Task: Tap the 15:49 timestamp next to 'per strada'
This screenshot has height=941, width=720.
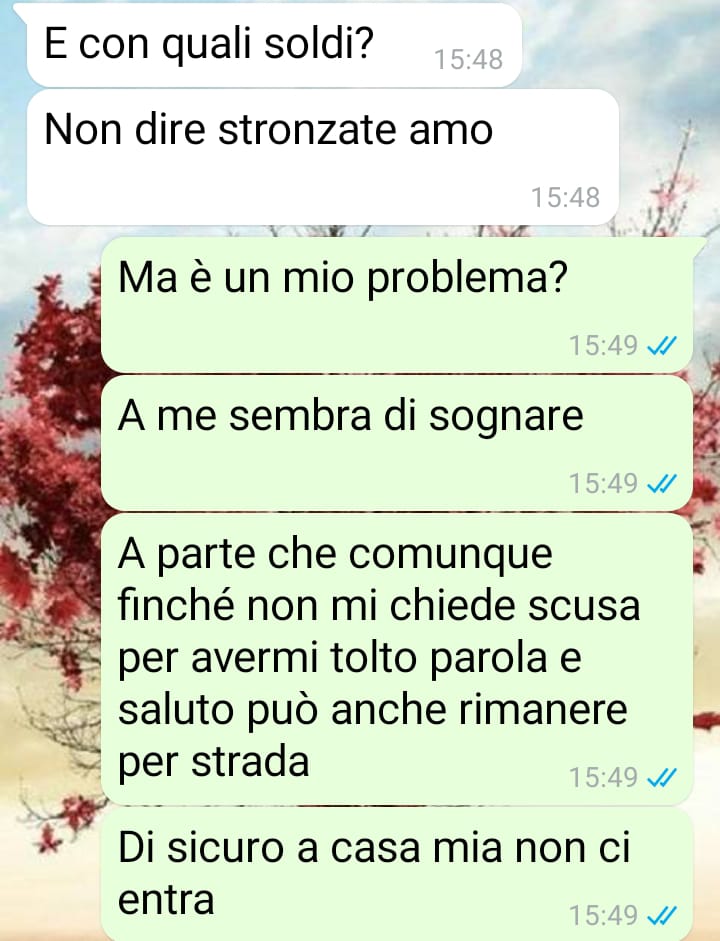Action: (x=603, y=778)
